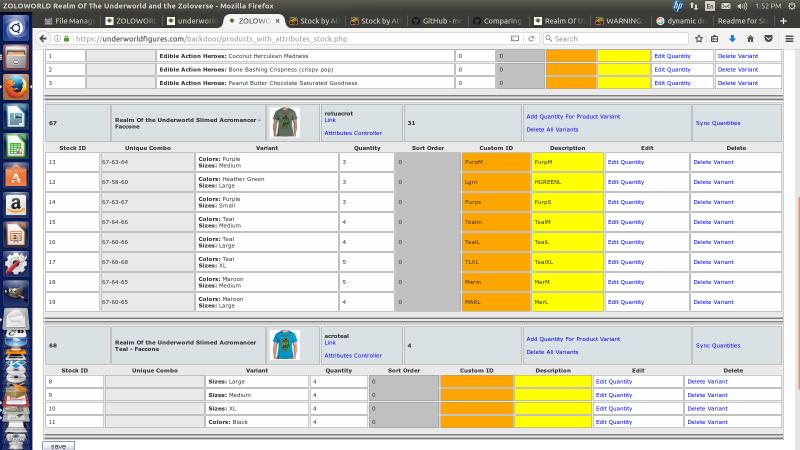Screen dimensions: 800x450
Task: Click Delete All Variants for product 68
Action: [552, 352]
